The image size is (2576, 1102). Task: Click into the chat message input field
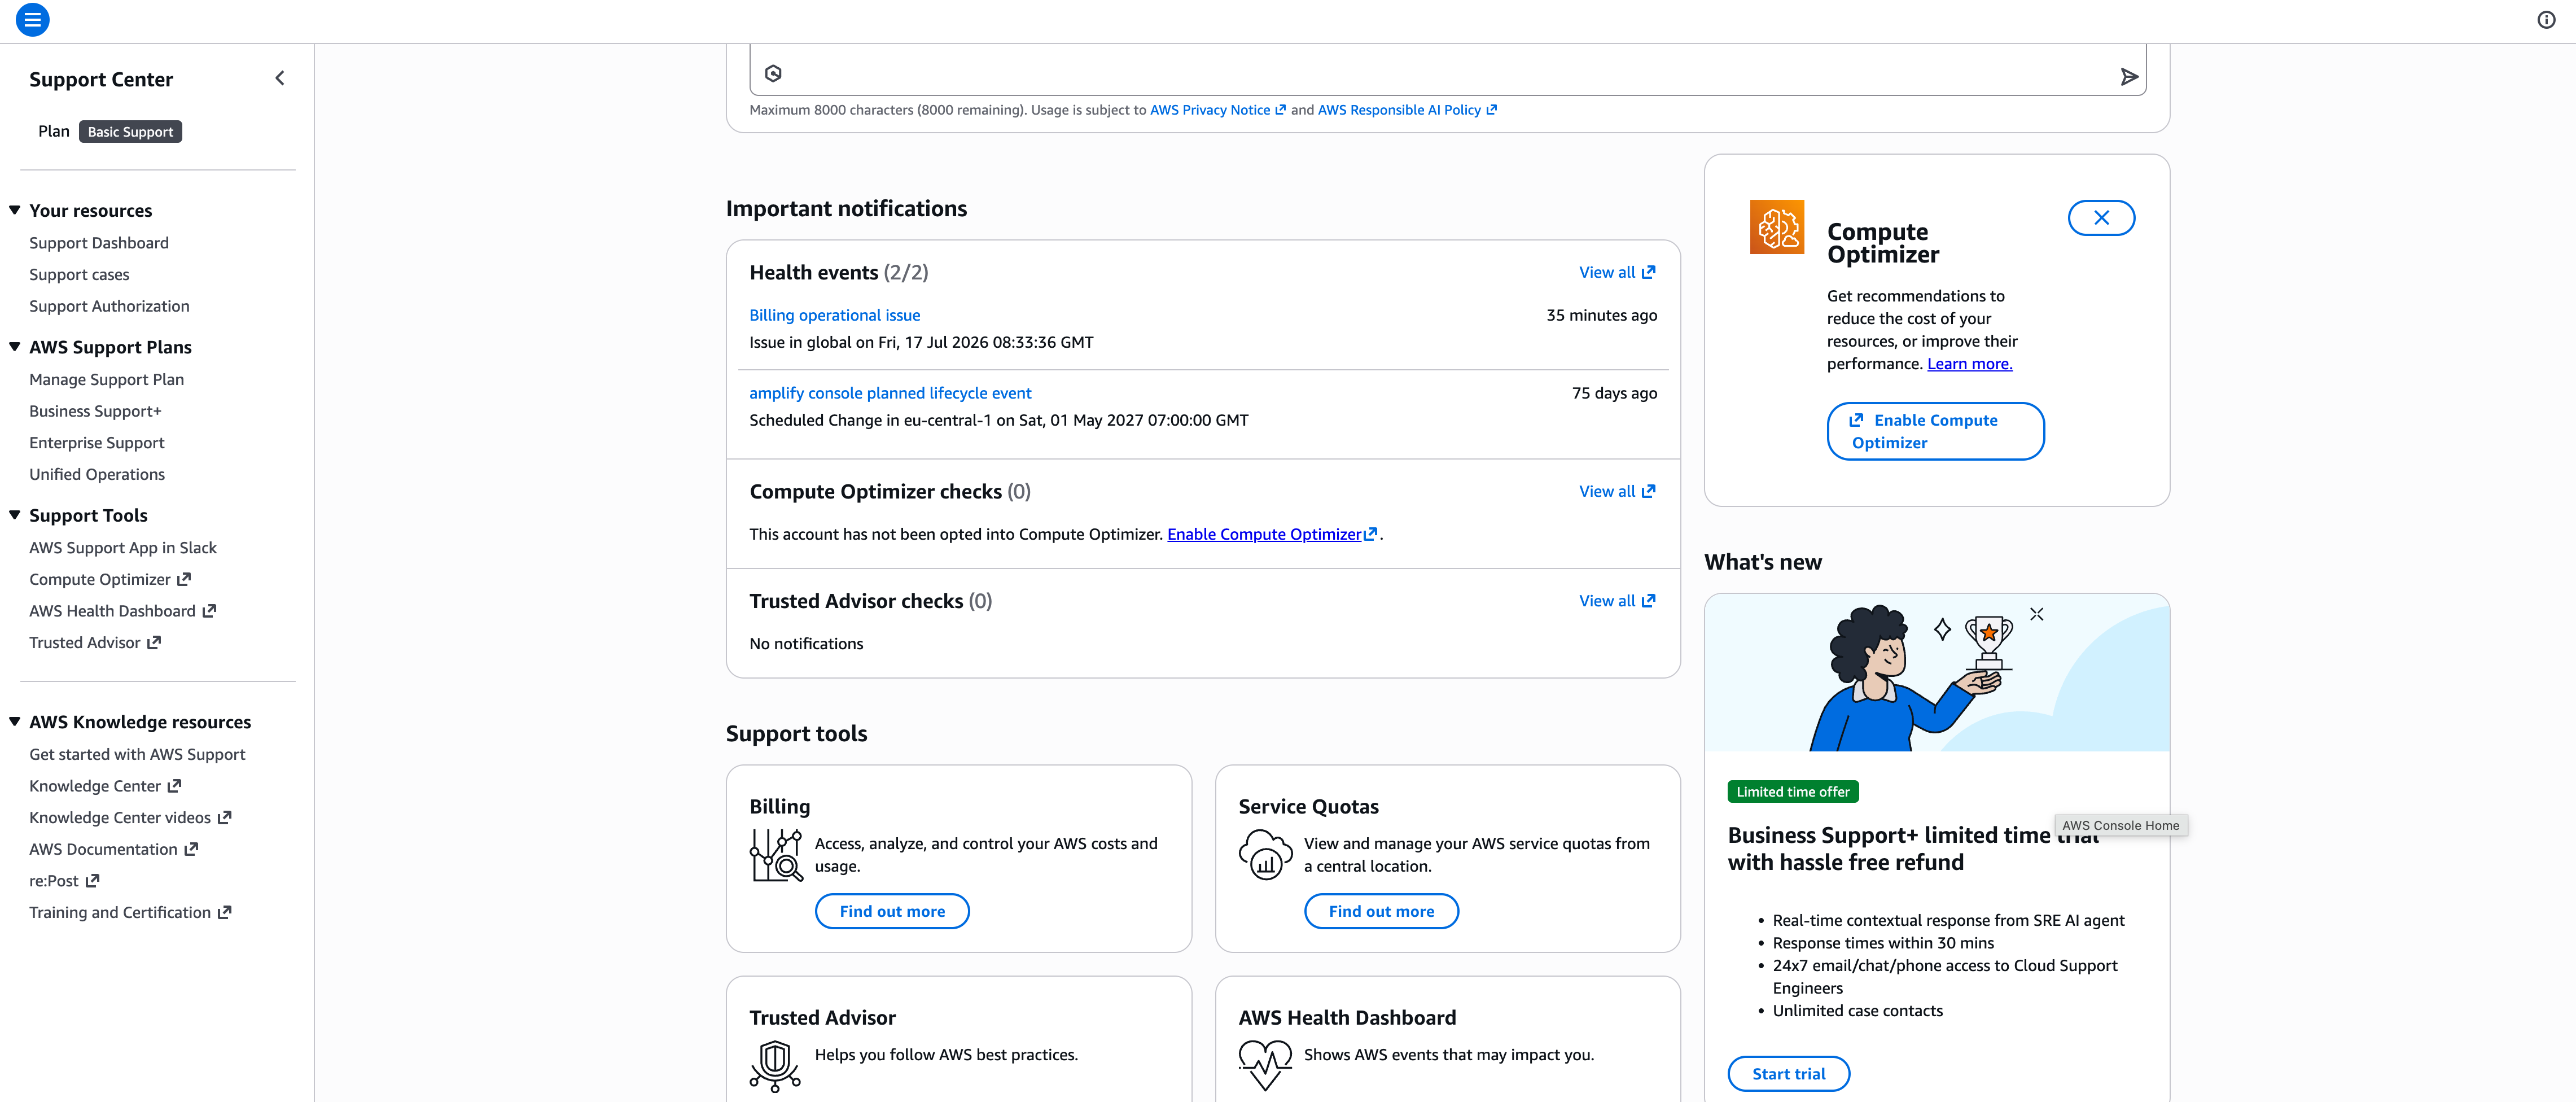pyautogui.click(x=1447, y=70)
